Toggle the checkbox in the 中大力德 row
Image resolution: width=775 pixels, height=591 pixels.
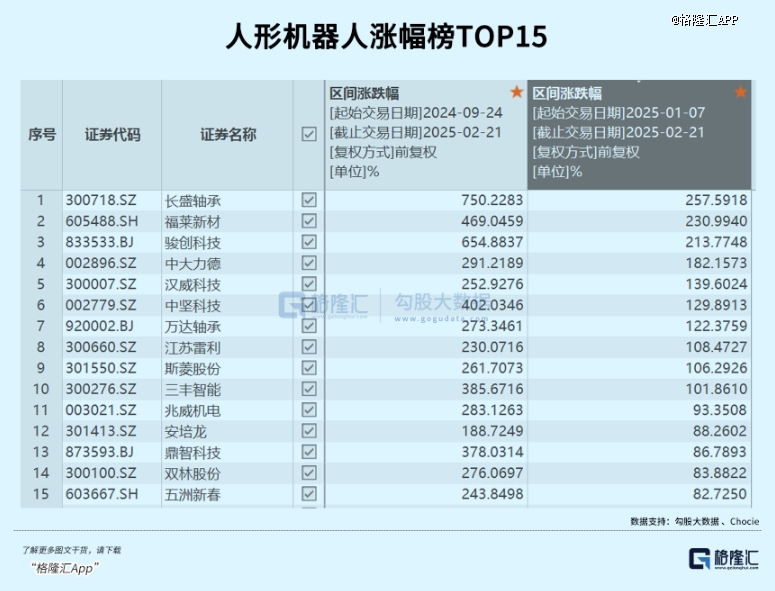(309, 263)
